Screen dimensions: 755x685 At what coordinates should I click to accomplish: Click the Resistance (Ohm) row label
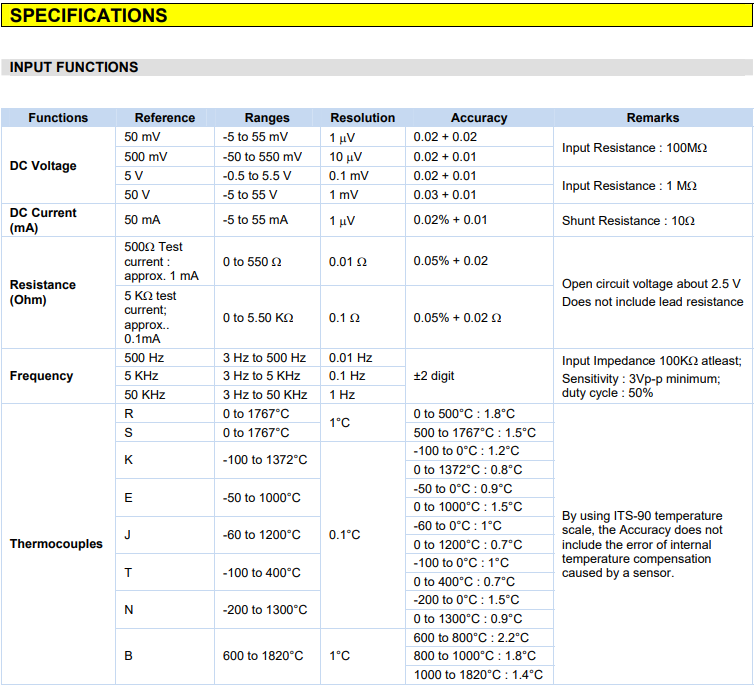pos(58,292)
